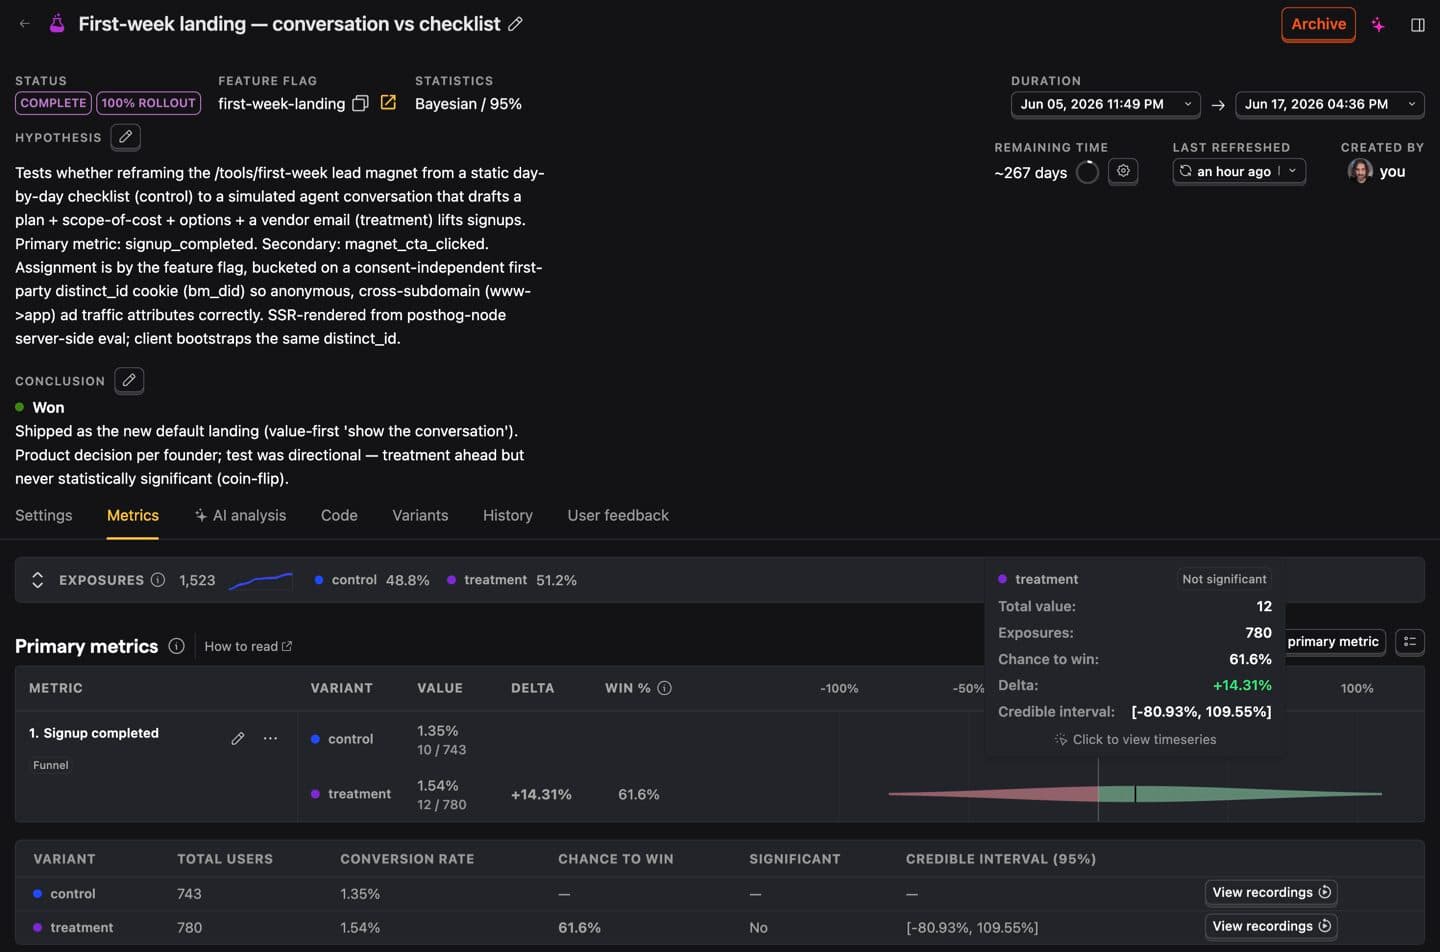The width and height of the screenshot is (1440, 952).
Task: Edit the experiment title with pencil icon
Action: pos(515,24)
